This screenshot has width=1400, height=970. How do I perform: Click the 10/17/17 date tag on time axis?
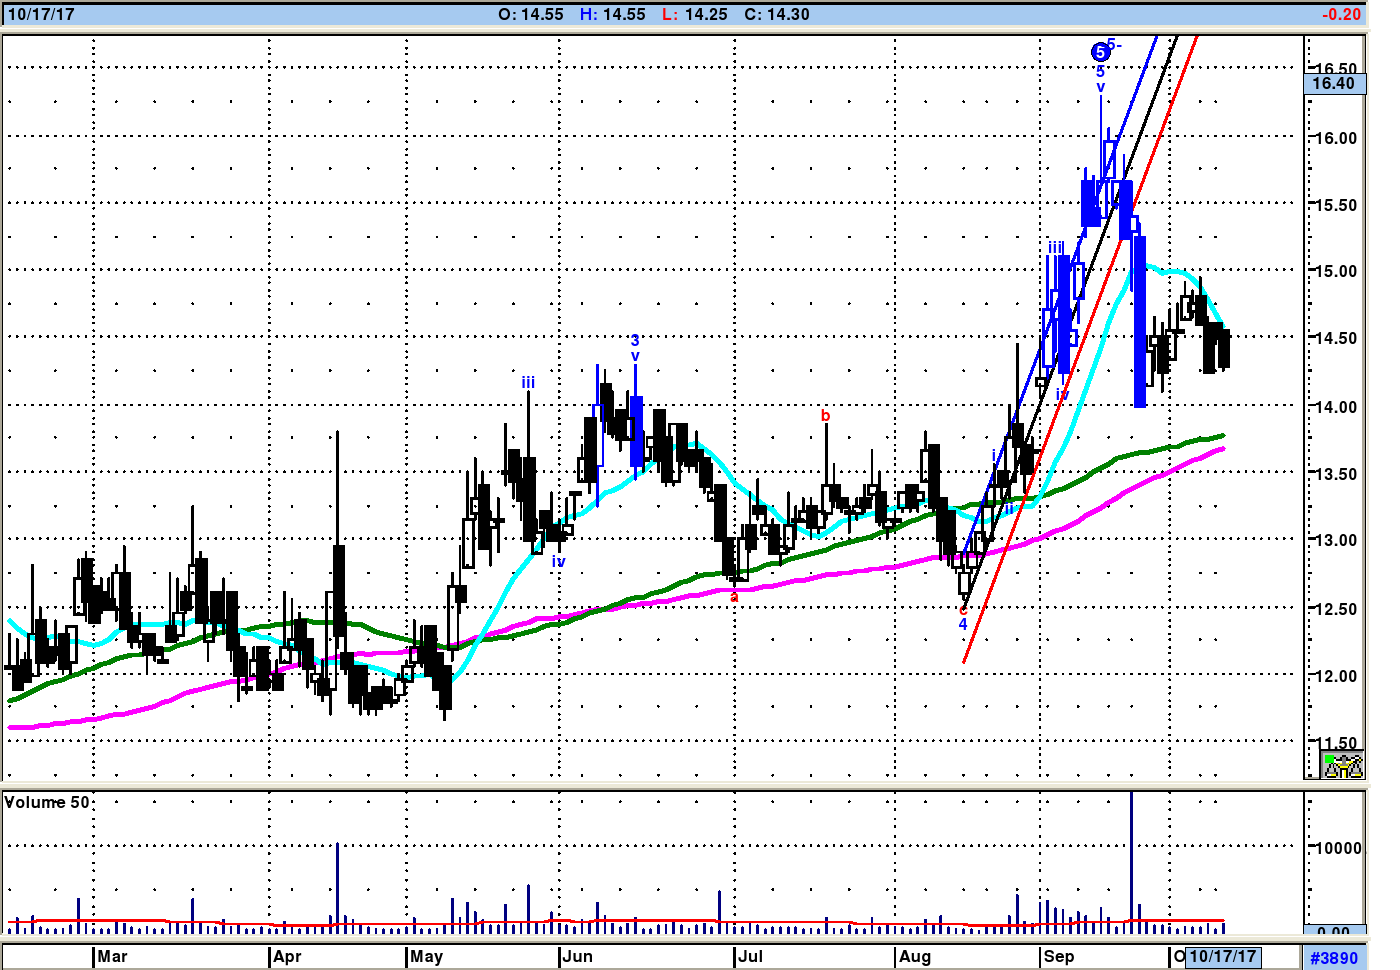point(1222,957)
